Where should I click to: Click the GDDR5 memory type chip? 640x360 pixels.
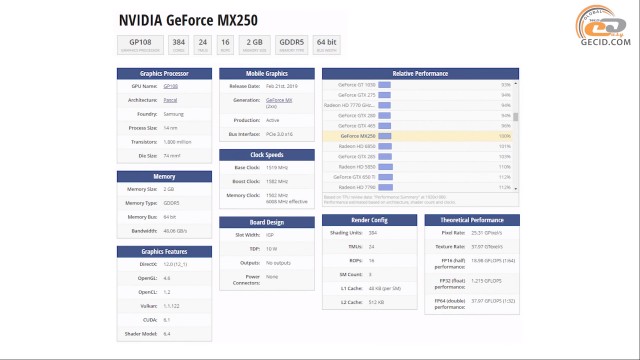[x=291, y=45]
